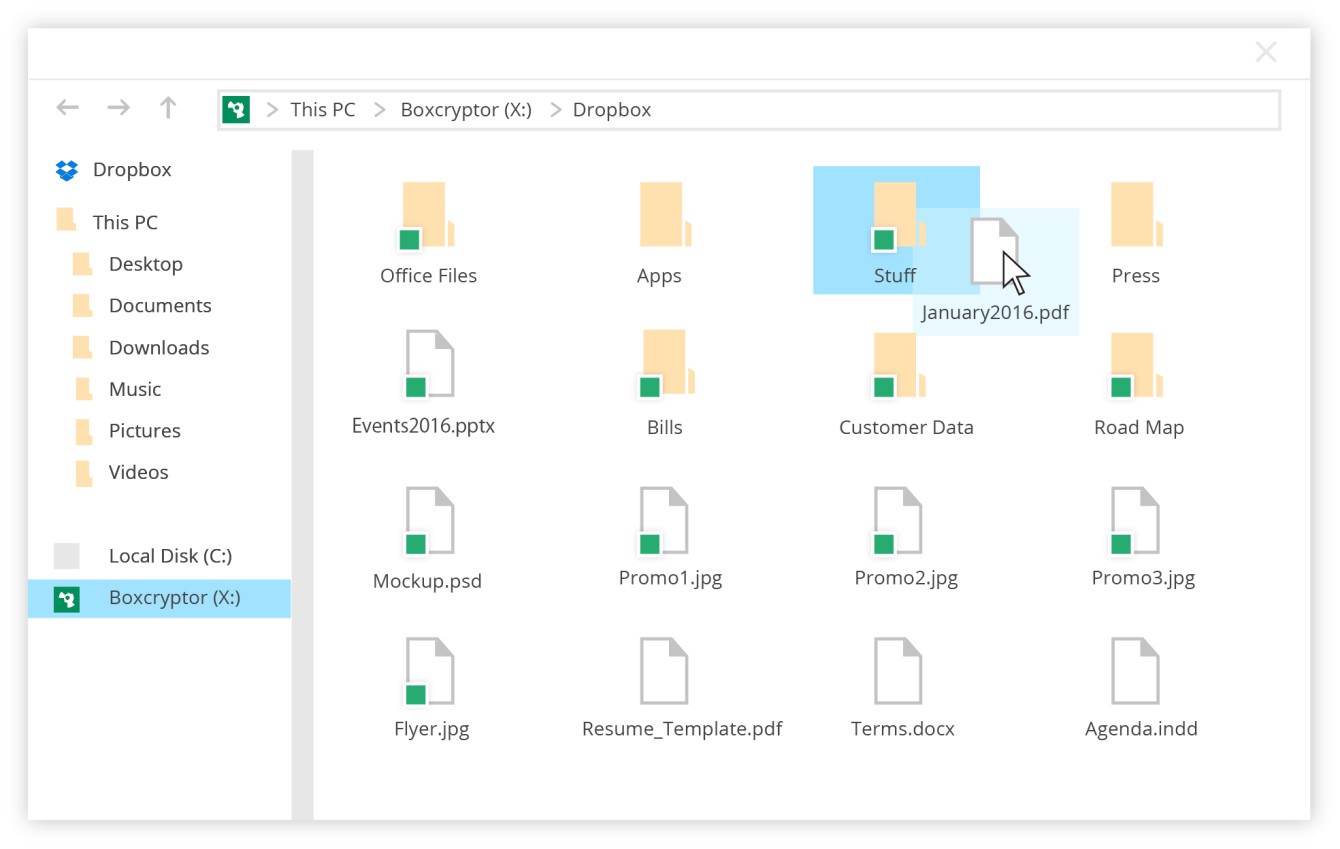1340x849 pixels.
Task: Select Local Disk (C:) in sidebar
Action: [169, 556]
